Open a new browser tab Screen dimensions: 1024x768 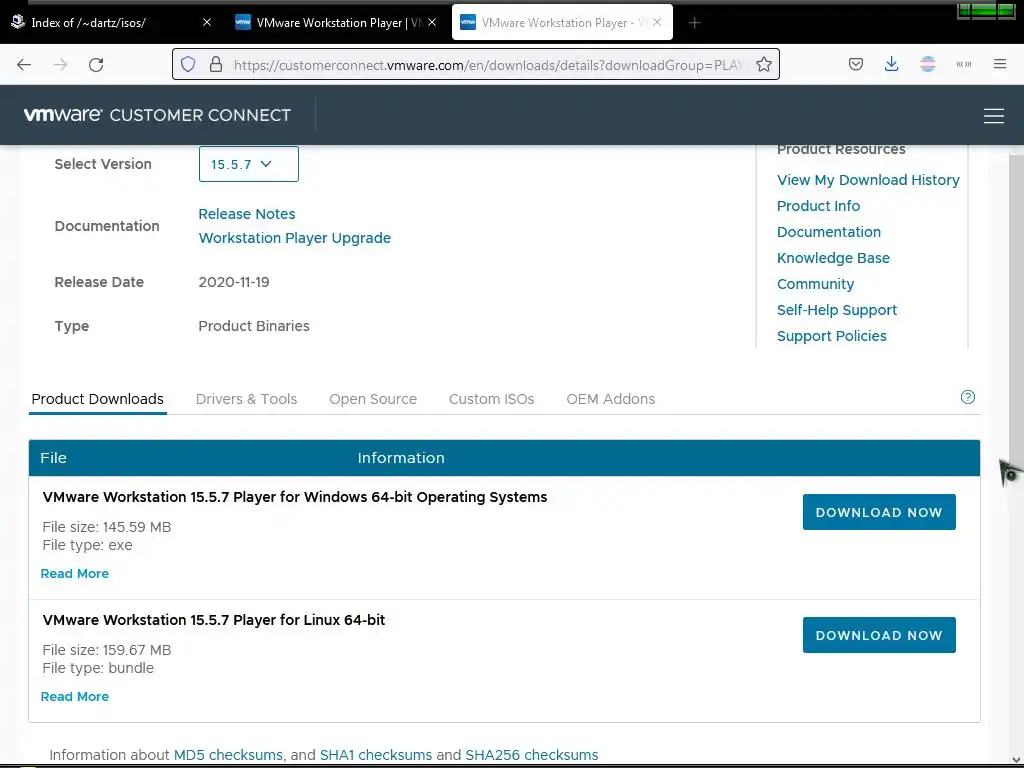point(694,23)
